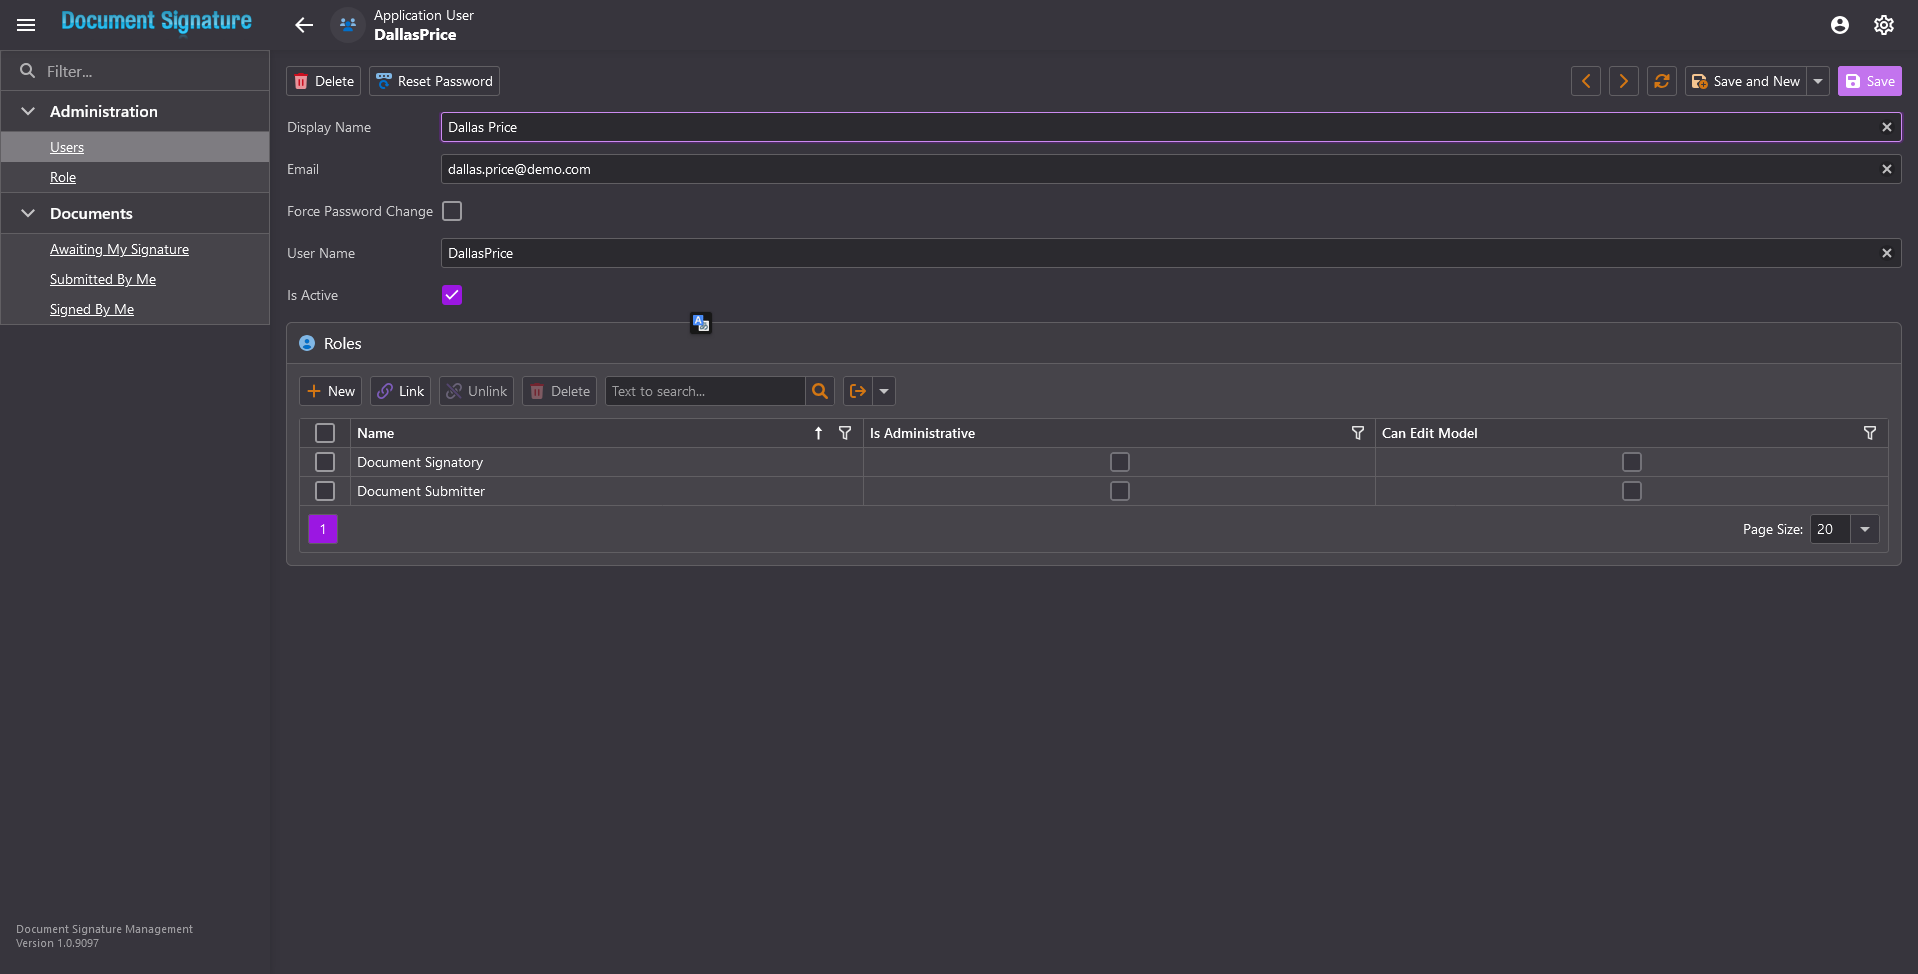1918x974 pixels.
Task: Click the back arrow icon
Action: click(304, 25)
